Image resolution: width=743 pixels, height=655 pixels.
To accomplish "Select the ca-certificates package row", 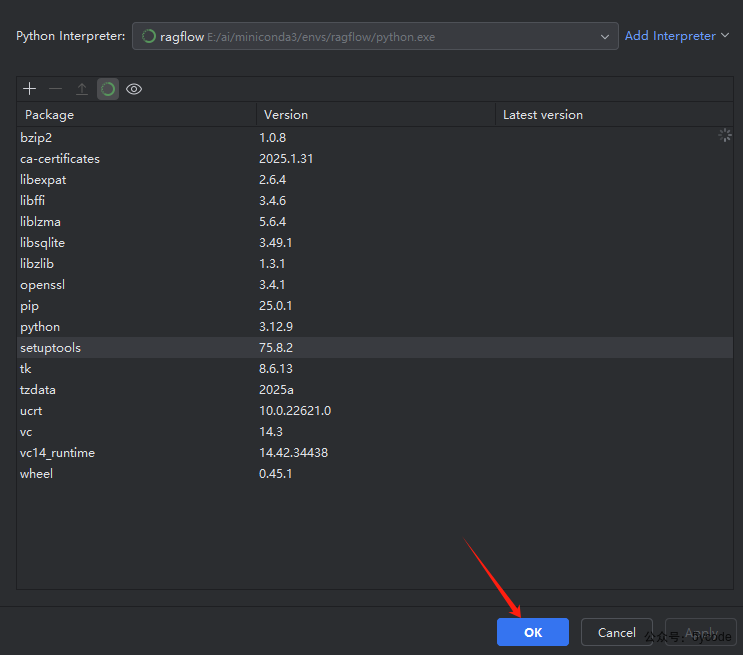I will pyautogui.click(x=375, y=158).
